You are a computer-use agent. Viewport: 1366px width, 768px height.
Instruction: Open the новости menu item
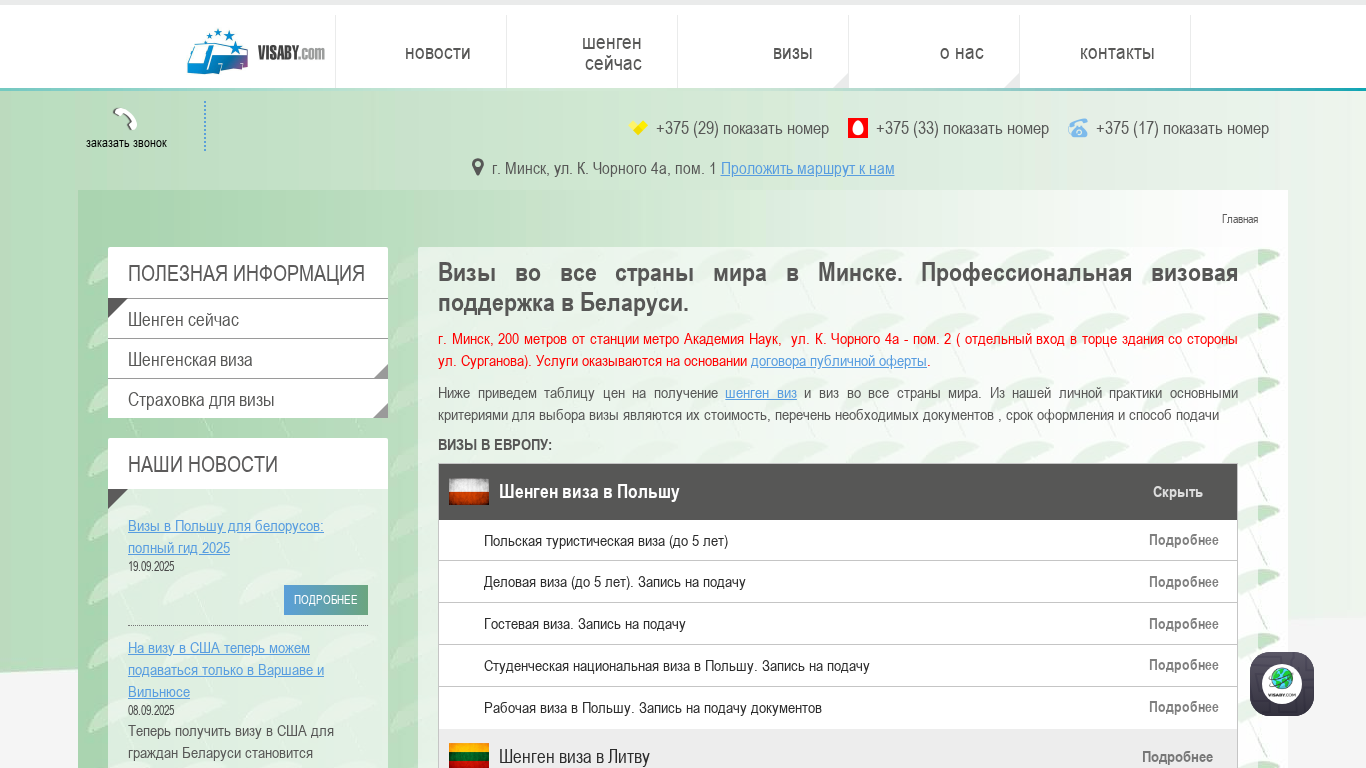437,53
